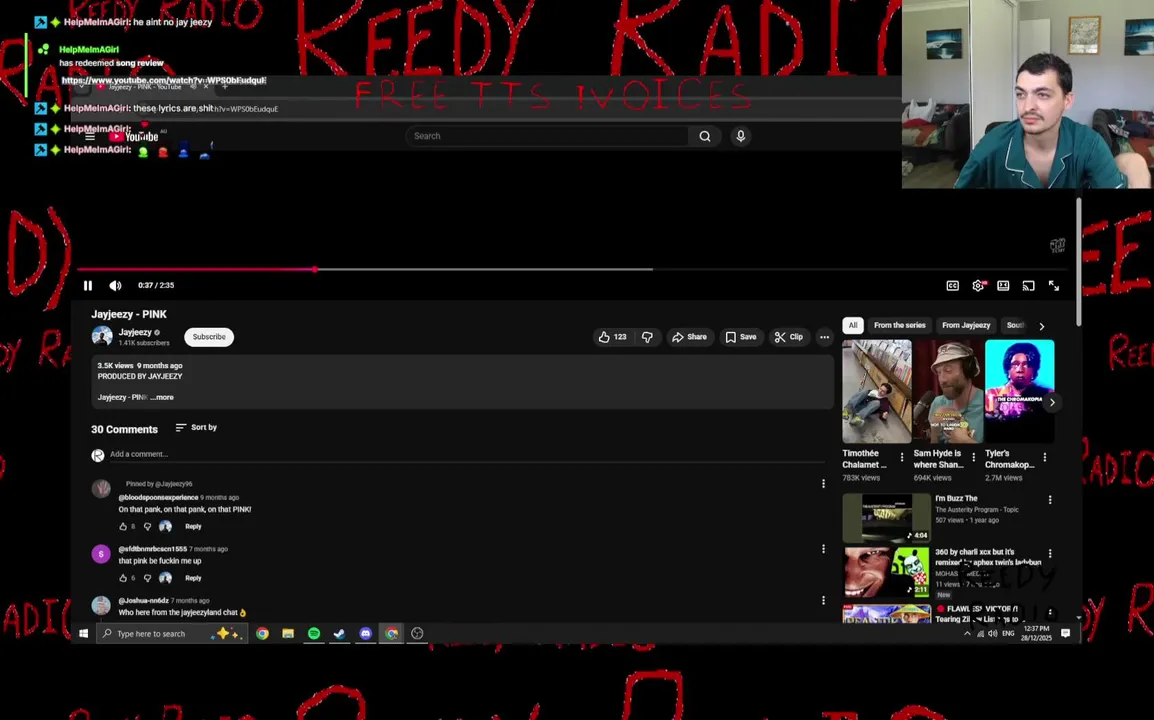
Task: Open video player settings gear
Action: point(978,286)
